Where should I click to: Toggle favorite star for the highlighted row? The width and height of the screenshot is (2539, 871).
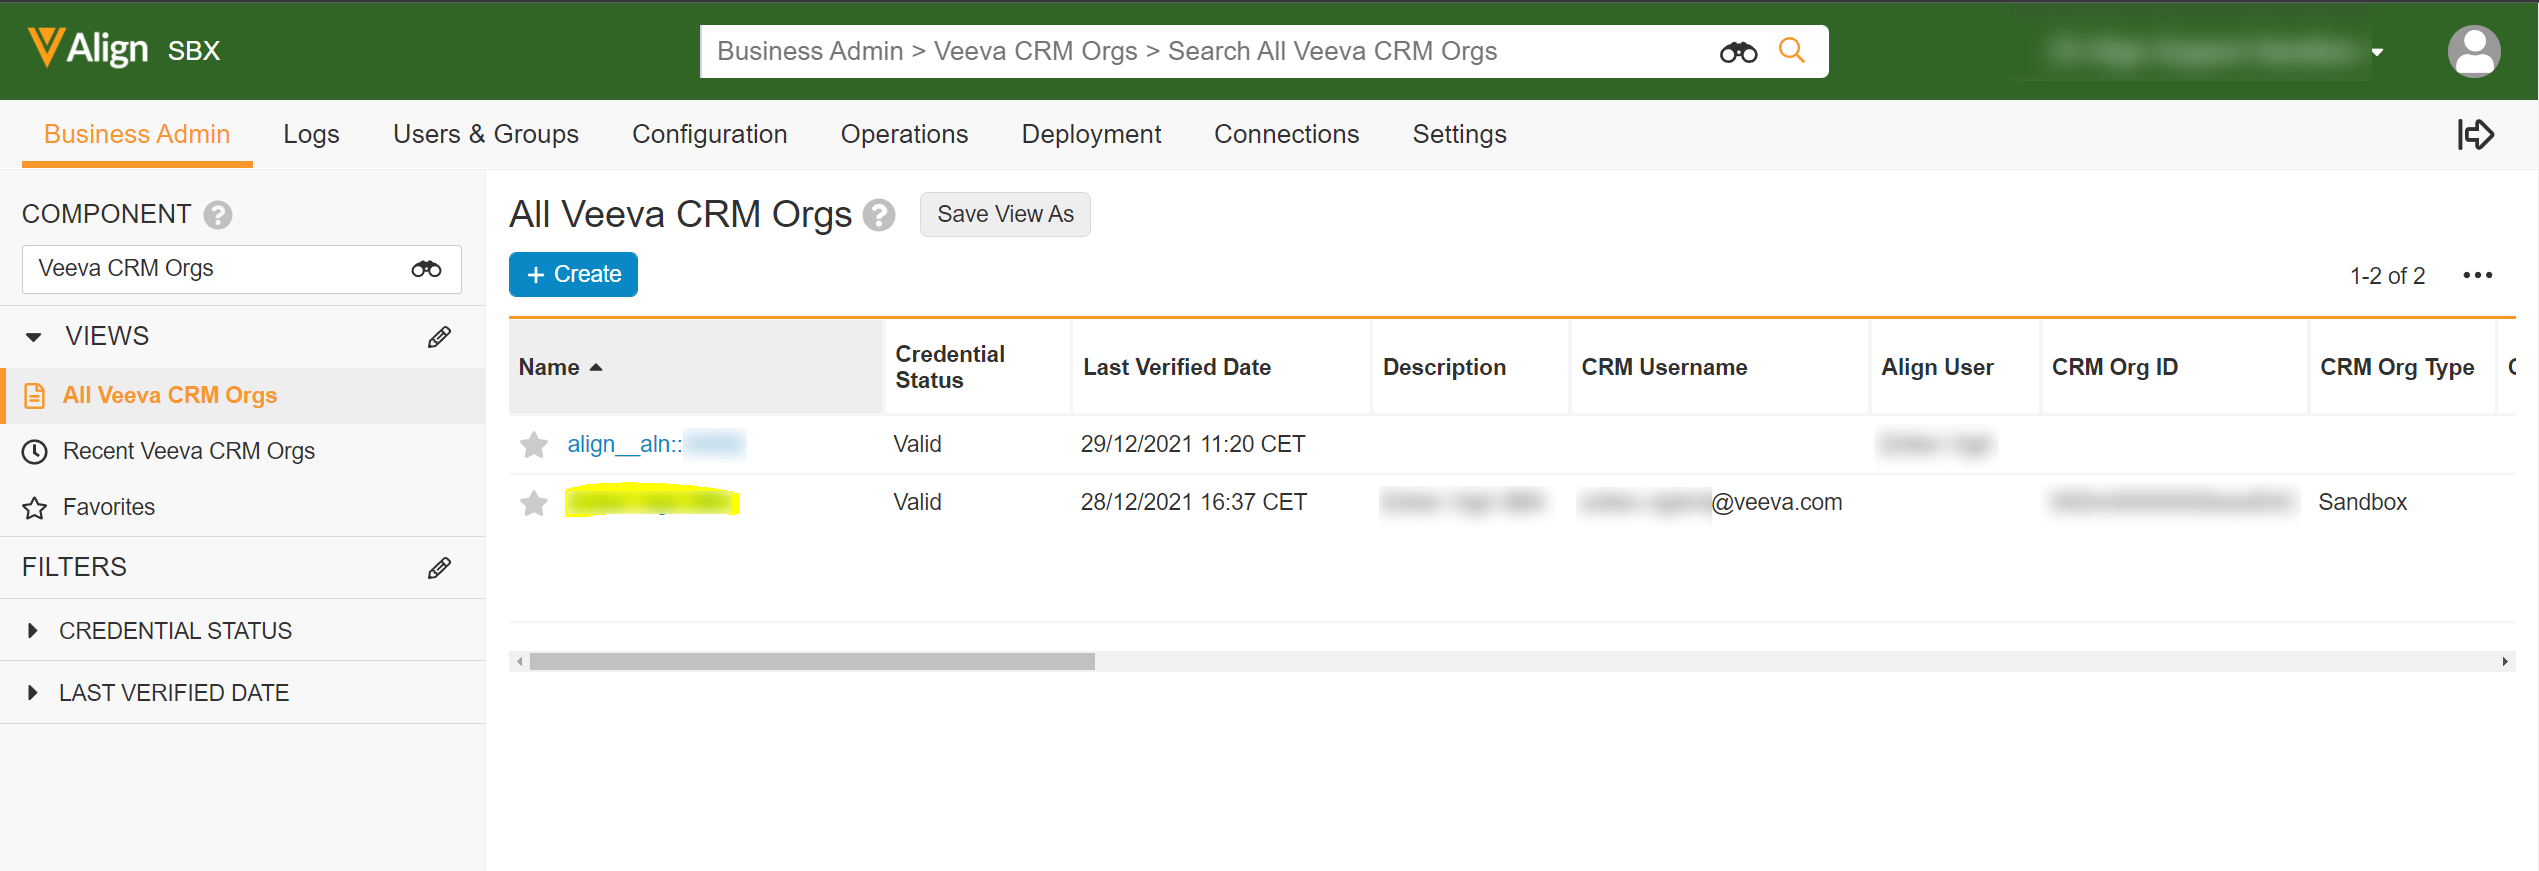coord(534,503)
